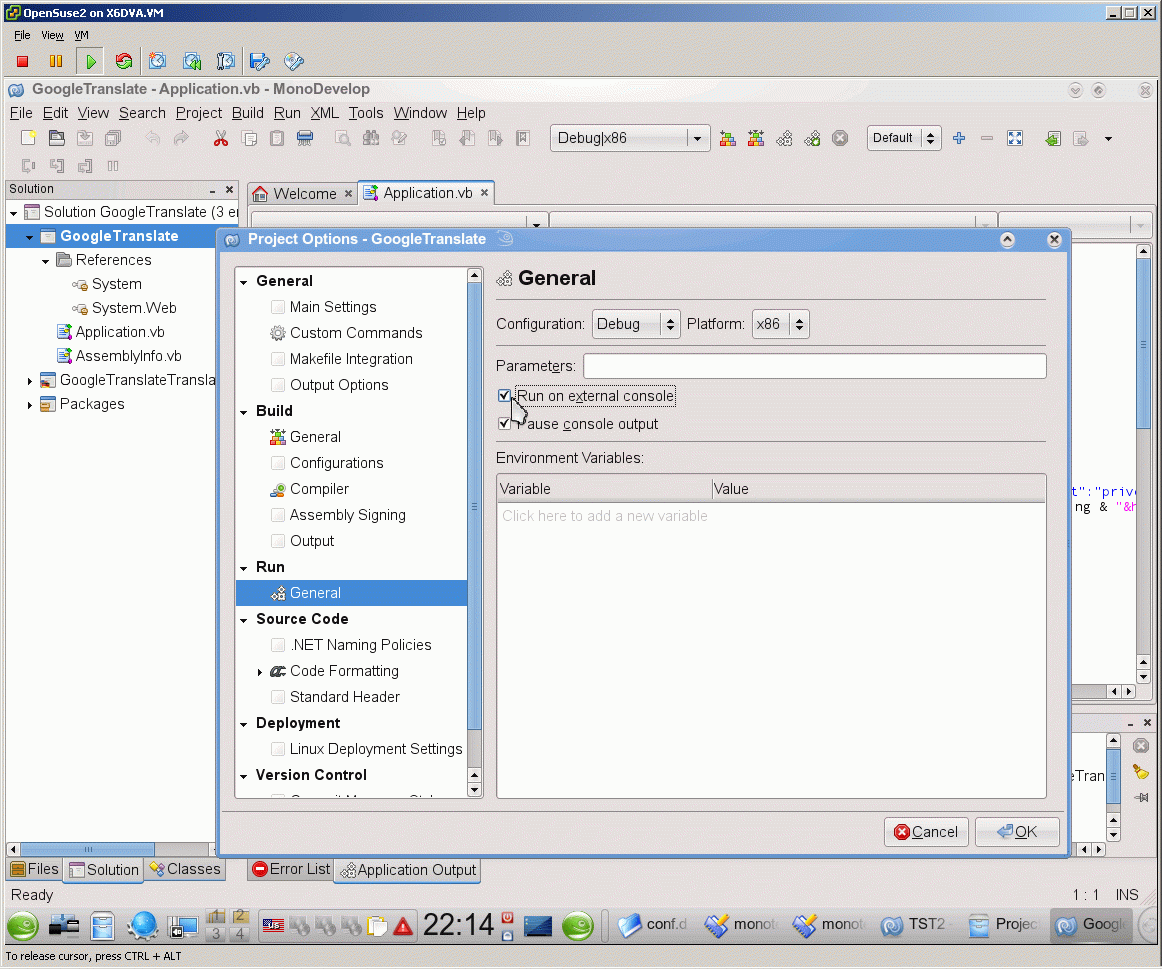Click the VM reset icon
1162x969 pixels.
click(124, 61)
